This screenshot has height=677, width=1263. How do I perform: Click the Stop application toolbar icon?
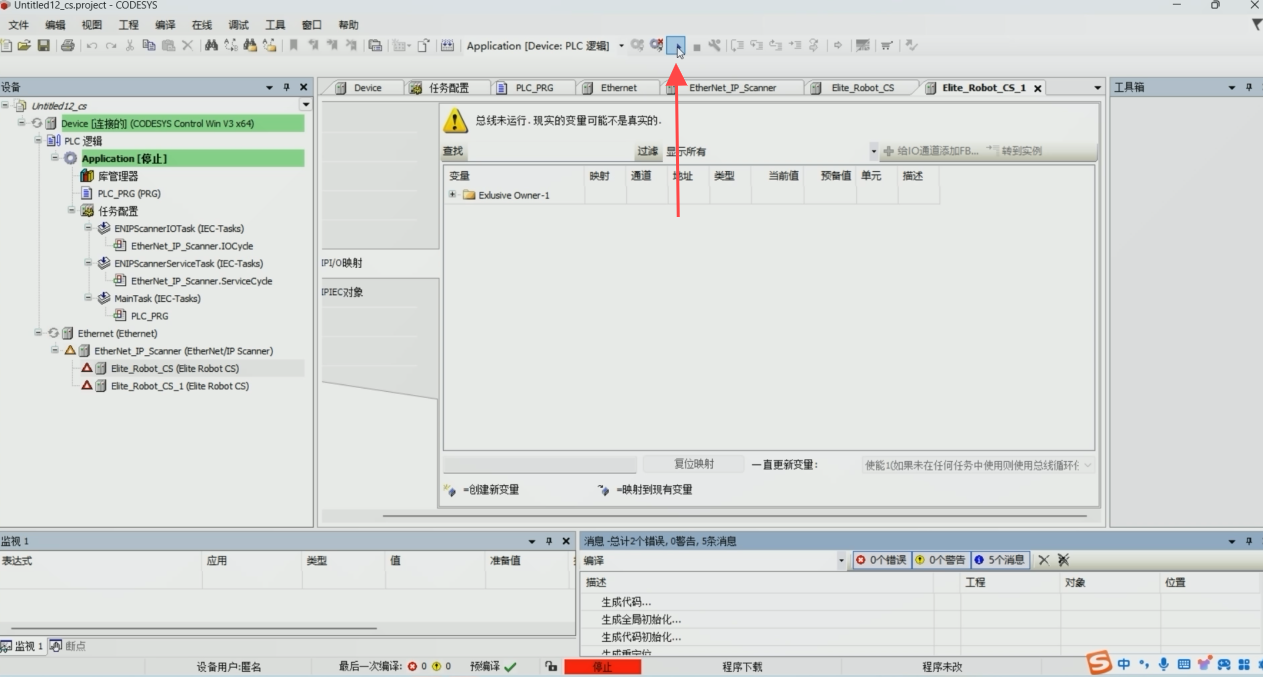point(697,46)
